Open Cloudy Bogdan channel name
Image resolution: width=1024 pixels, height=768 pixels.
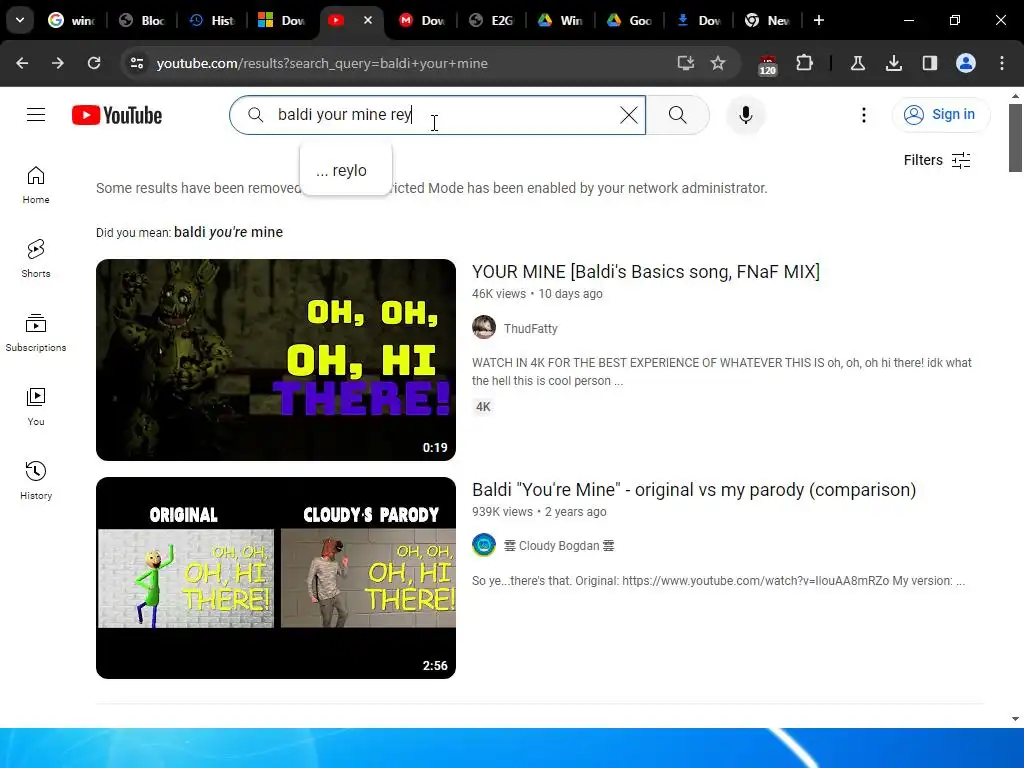pos(559,546)
